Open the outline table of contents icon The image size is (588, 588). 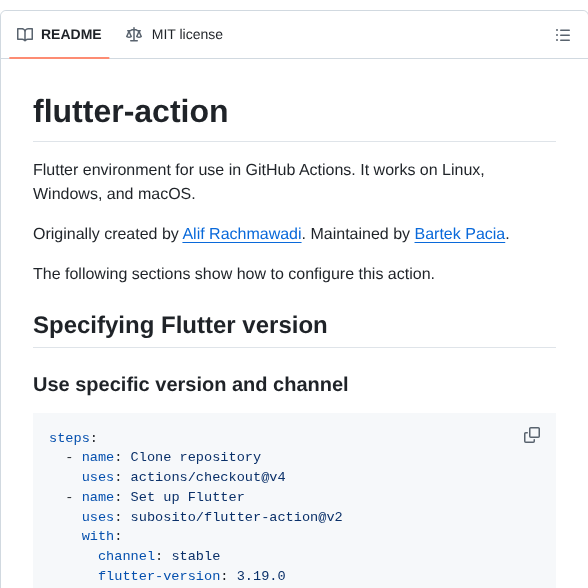(563, 35)
